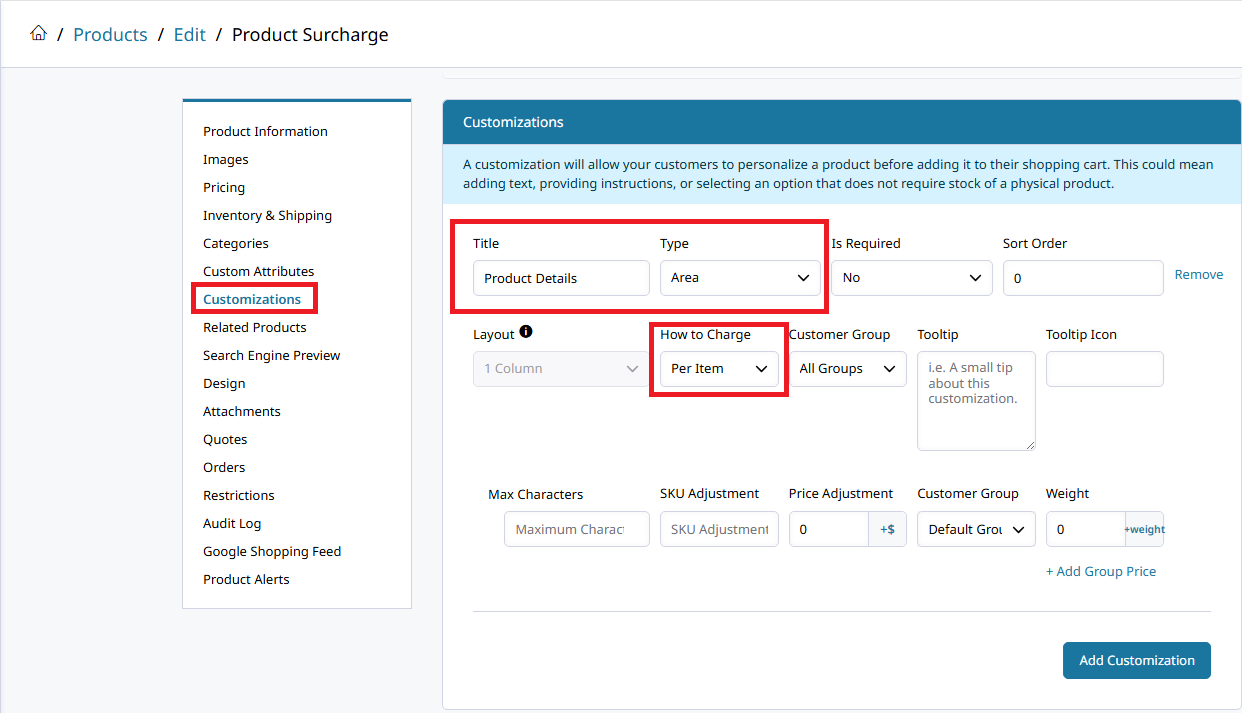Go to Inventory & Shipping section
Viewport: 1242px width, 713px height.
(267, 215)
